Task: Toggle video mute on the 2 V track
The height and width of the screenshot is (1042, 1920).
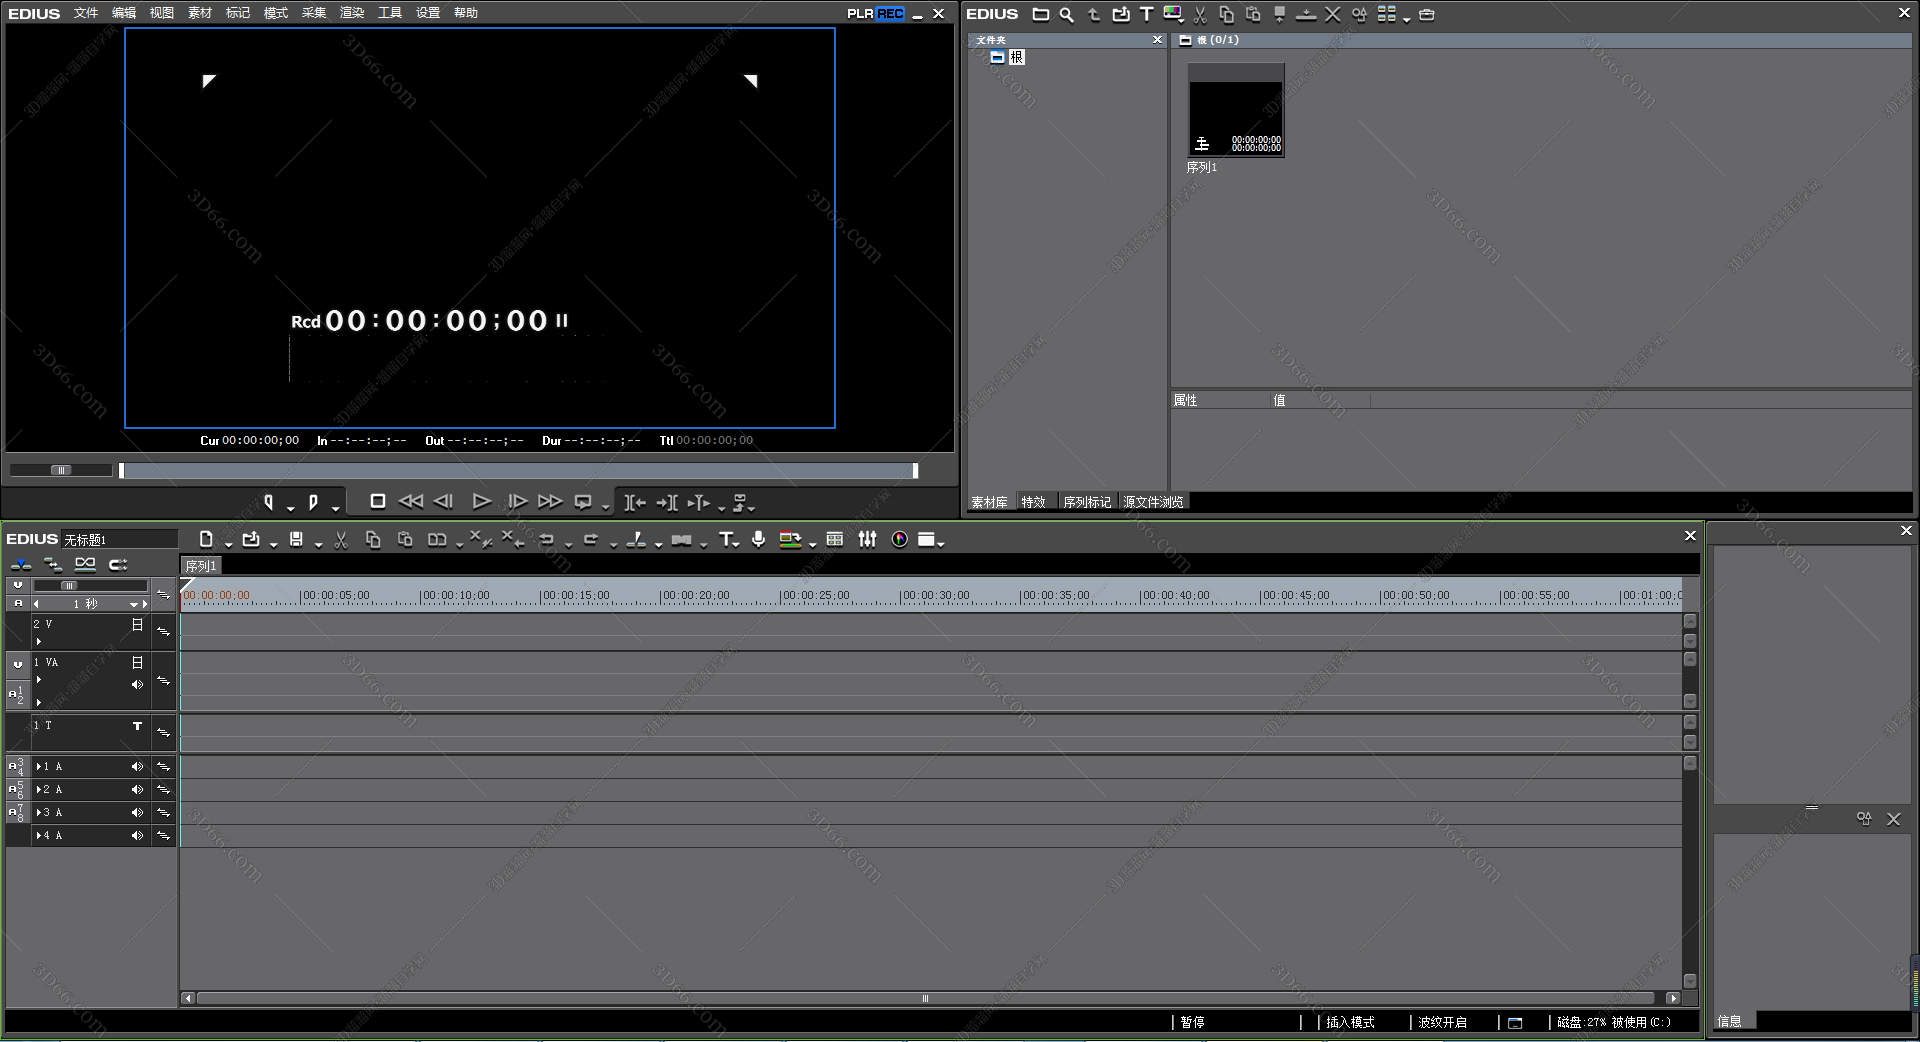Action: click(137, 624)
